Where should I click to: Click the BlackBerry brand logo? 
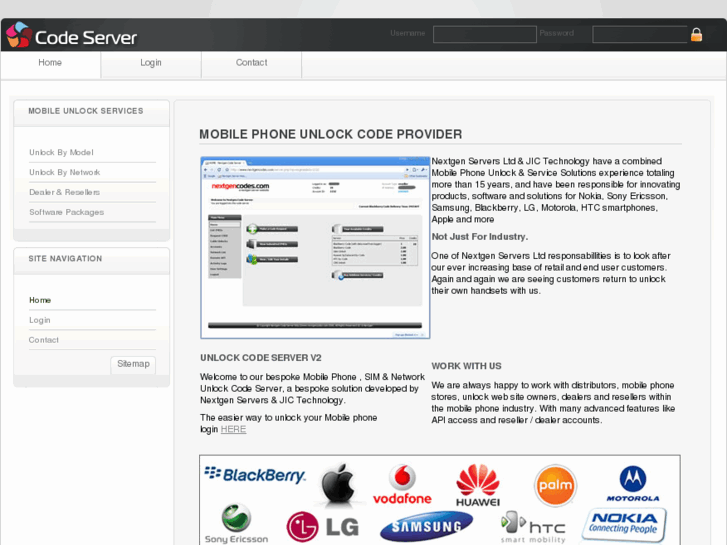255,475
